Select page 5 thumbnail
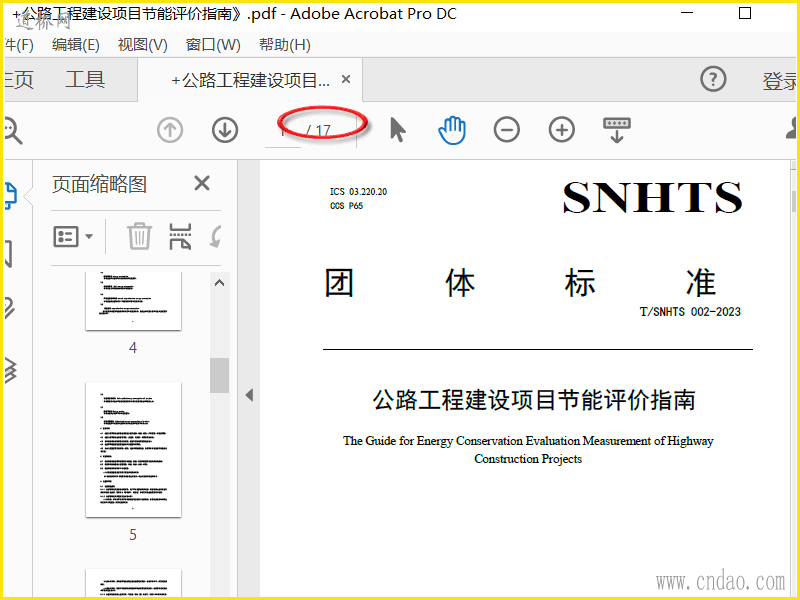The image size is (800, 600). point(133,449)
